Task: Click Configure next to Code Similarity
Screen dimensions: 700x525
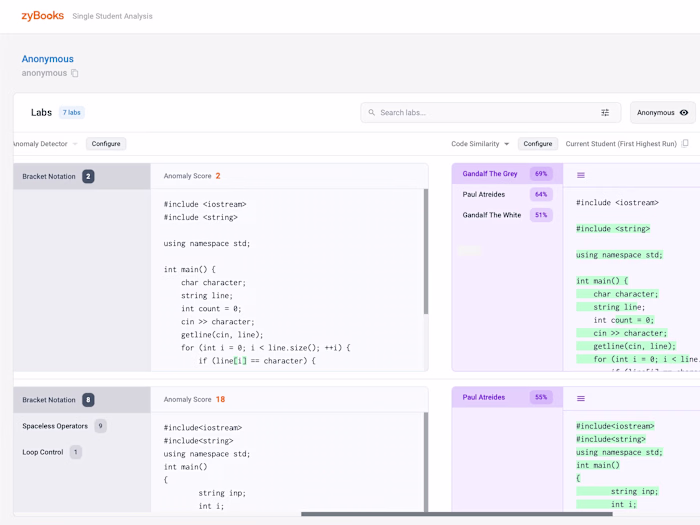Action: tap(538, 144)
